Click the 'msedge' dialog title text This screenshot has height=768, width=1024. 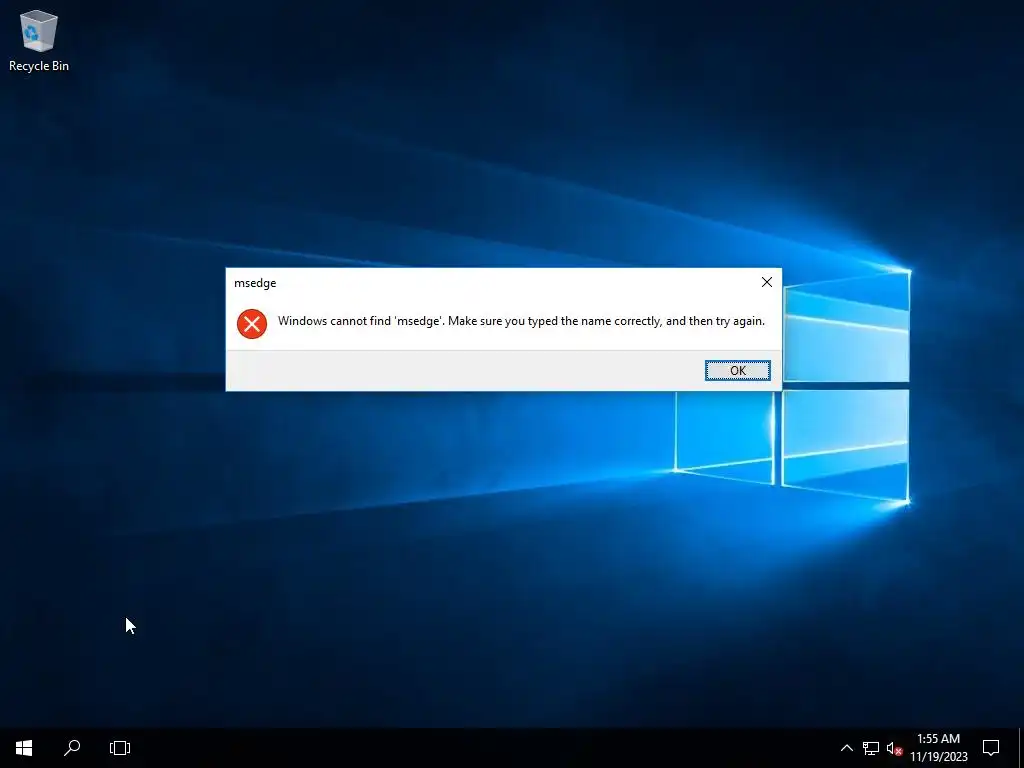pos(255,283)
